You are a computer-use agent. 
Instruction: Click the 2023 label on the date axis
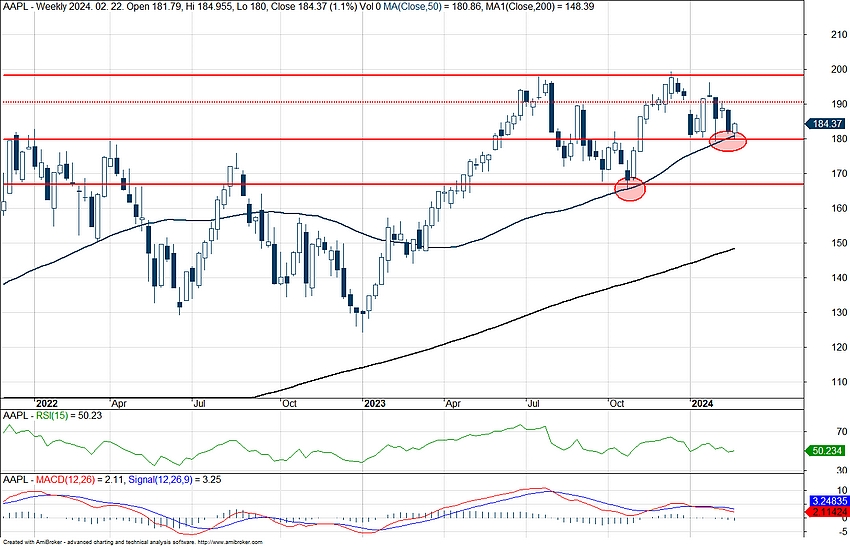pyautogui.click(x=375, y=403)
